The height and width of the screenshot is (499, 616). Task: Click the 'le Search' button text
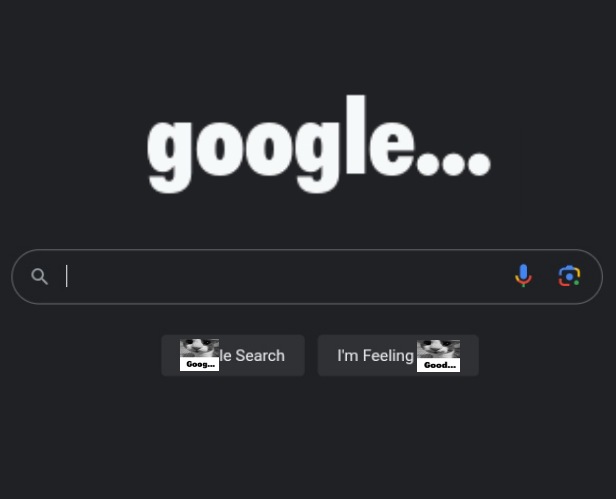pos(252,356)
